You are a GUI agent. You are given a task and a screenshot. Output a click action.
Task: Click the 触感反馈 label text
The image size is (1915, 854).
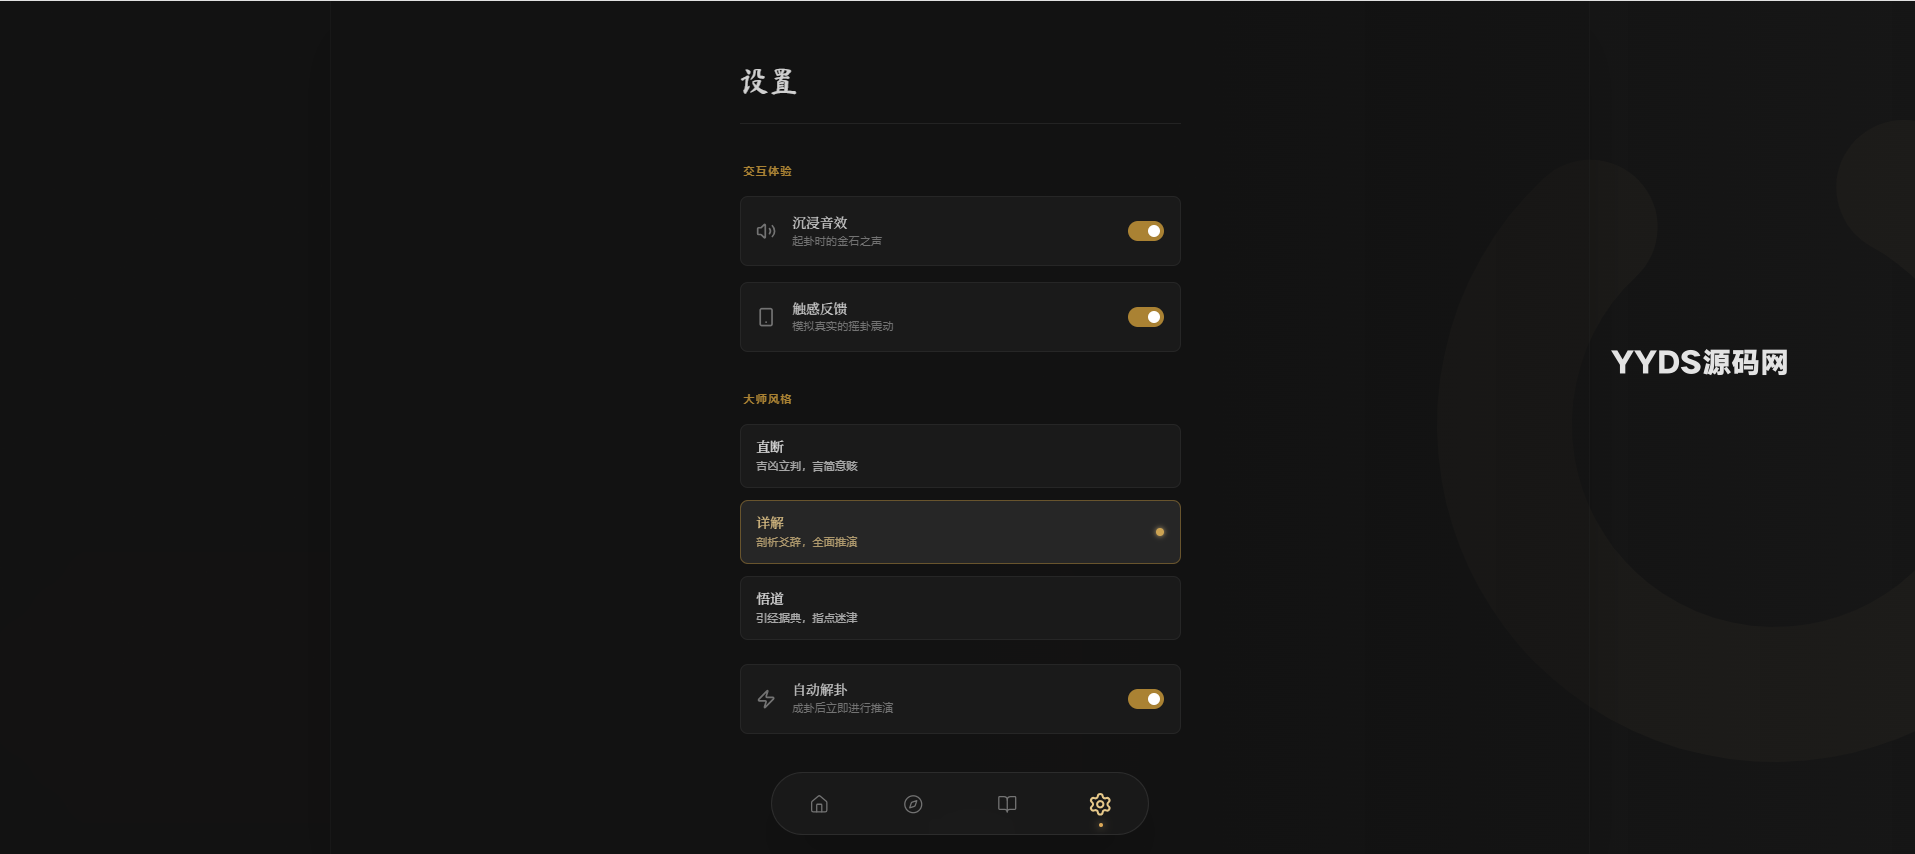tap(820, 309)
